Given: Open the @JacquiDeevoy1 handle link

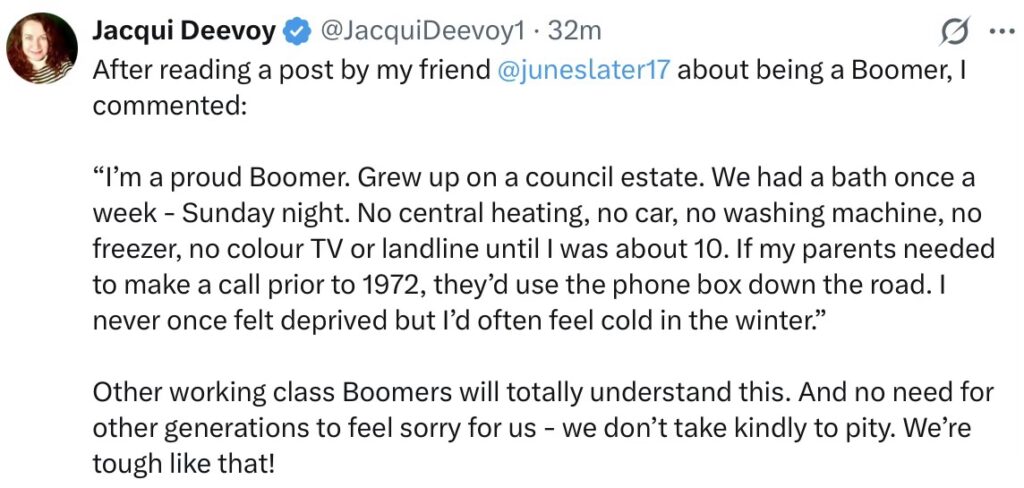Looking at the screenshot, I should pos(421,32).
